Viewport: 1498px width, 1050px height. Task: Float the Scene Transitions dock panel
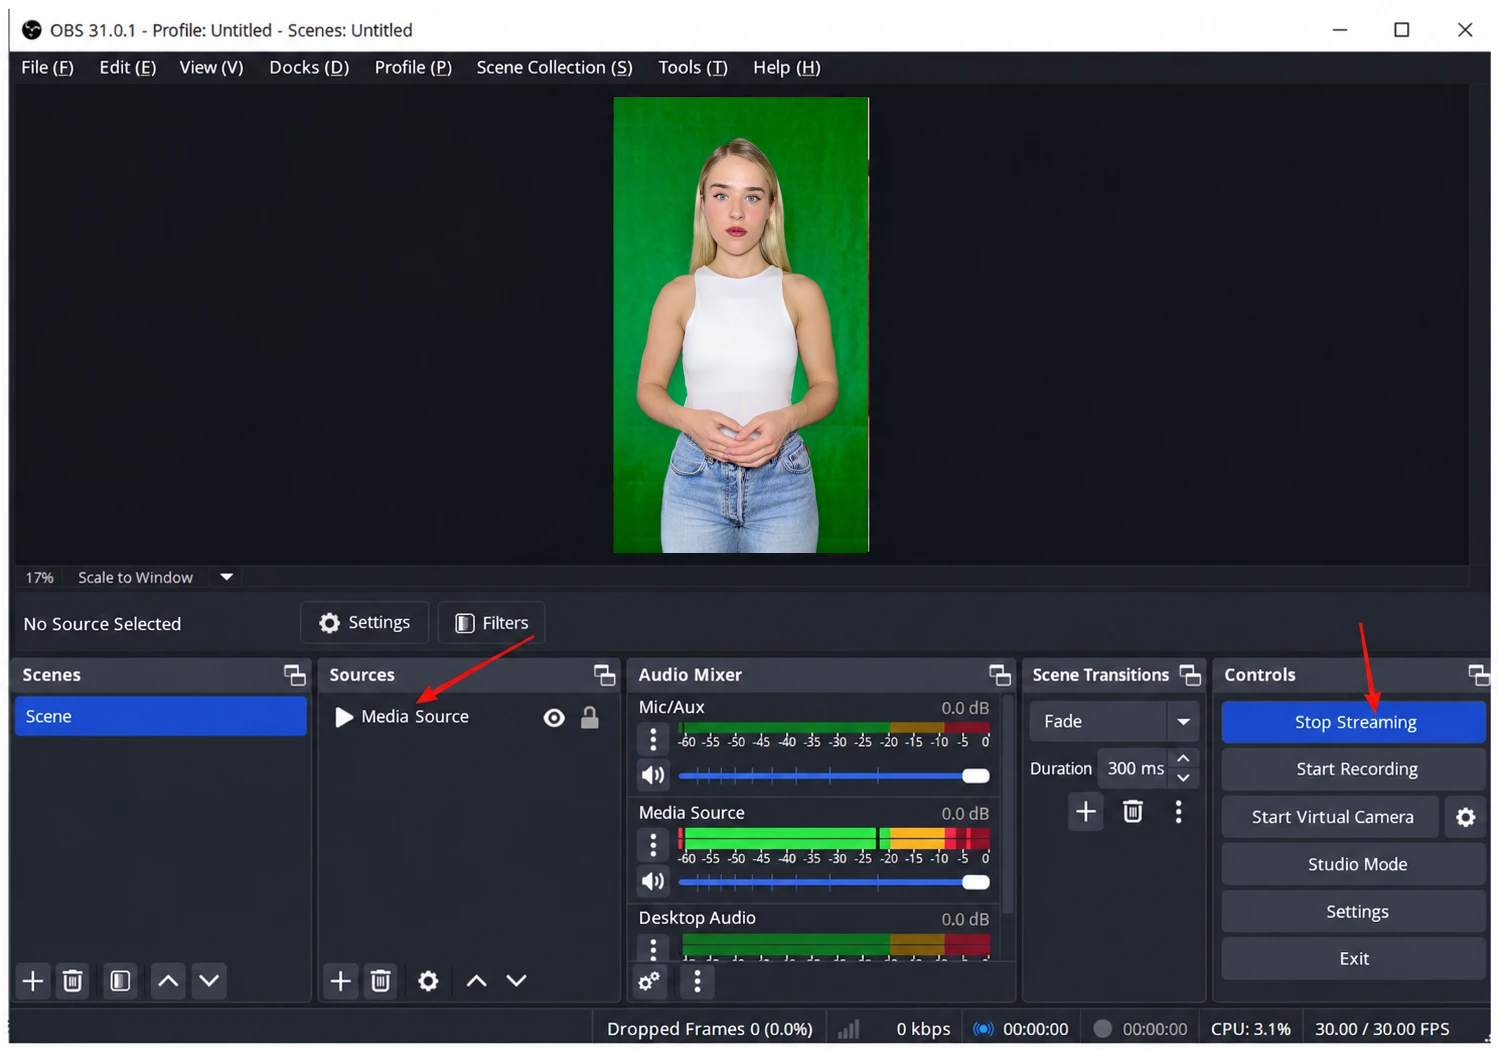[1190, 675]
